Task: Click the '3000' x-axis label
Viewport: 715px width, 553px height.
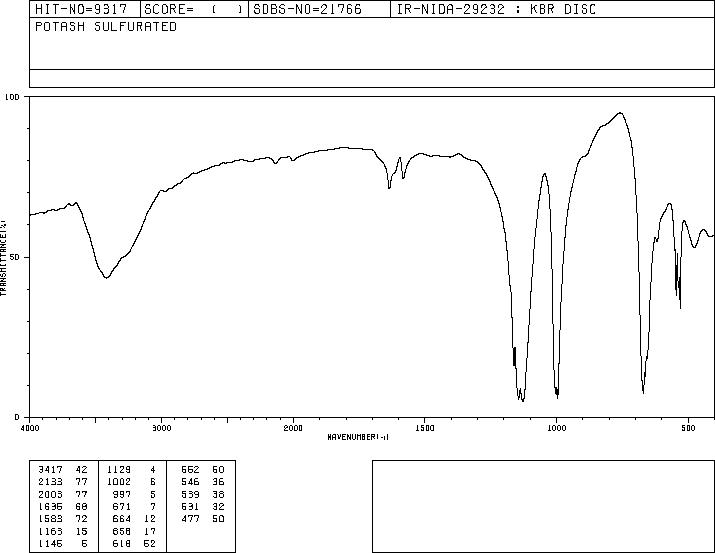Action: click(x=161, y=428)
